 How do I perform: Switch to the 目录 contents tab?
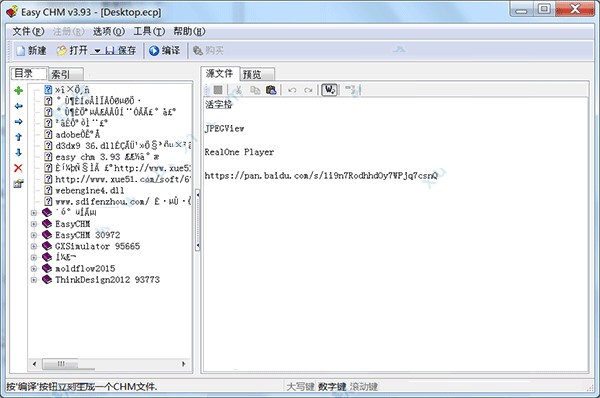tap(29, 73)
